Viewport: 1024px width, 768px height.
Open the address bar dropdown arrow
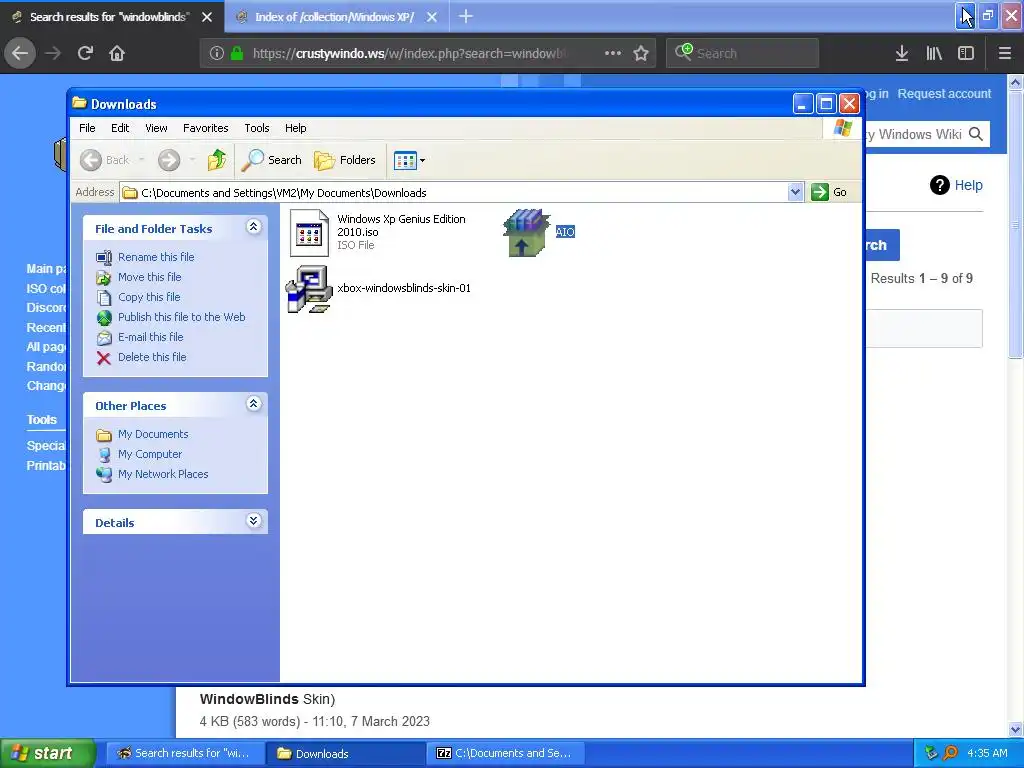click(795, 193)
